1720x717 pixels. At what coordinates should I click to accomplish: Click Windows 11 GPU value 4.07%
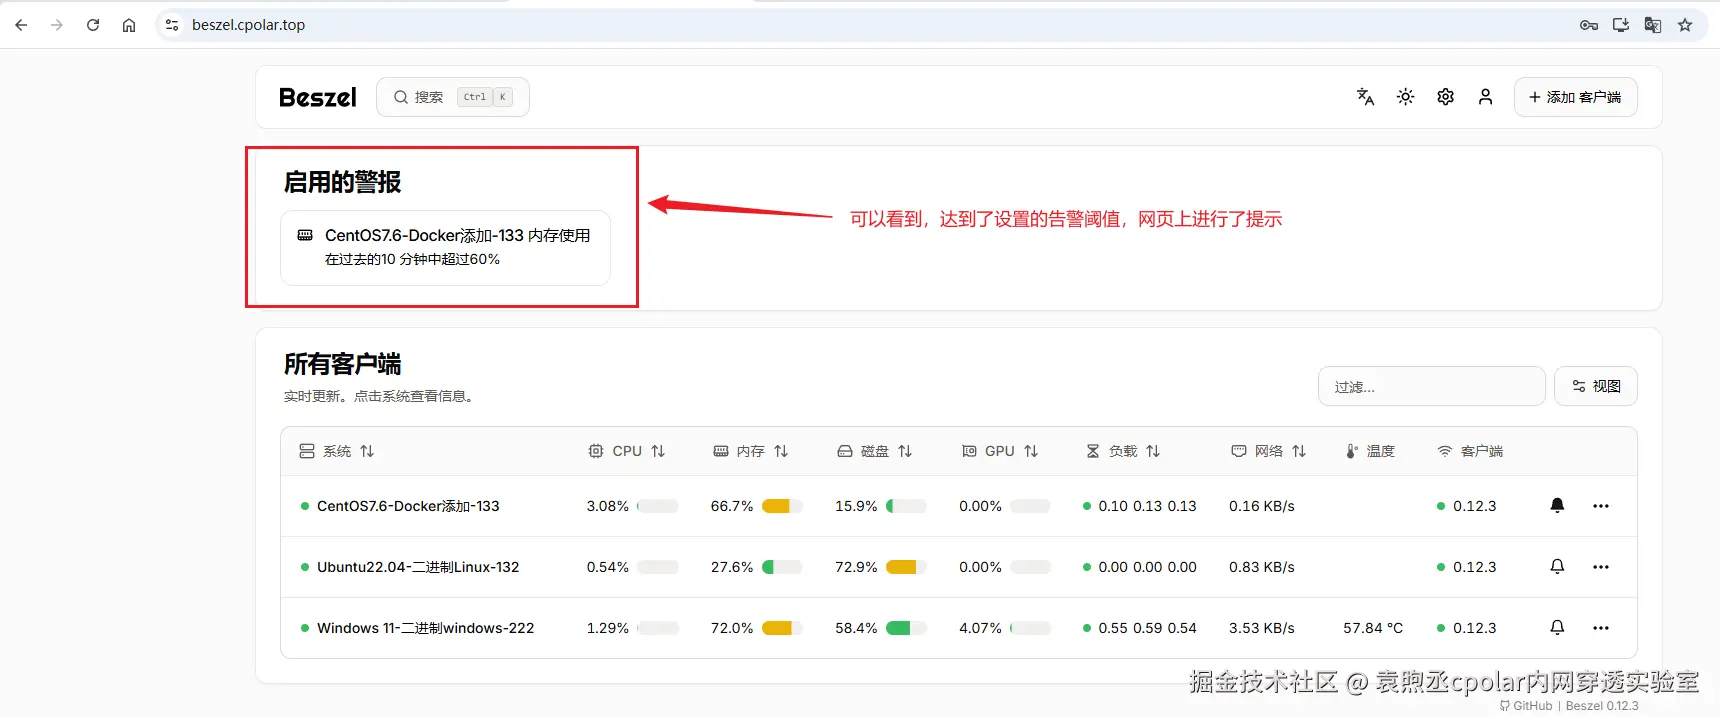980,628
